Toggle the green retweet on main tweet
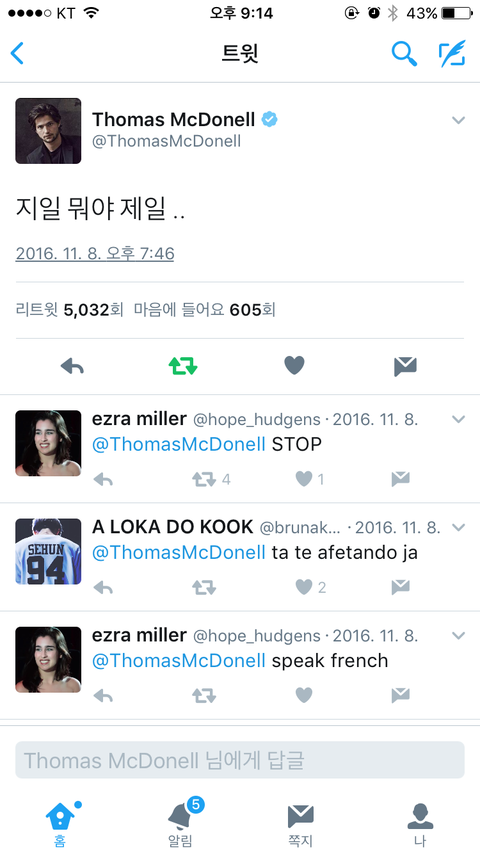480x854 pixels. [x=183, y=367]
